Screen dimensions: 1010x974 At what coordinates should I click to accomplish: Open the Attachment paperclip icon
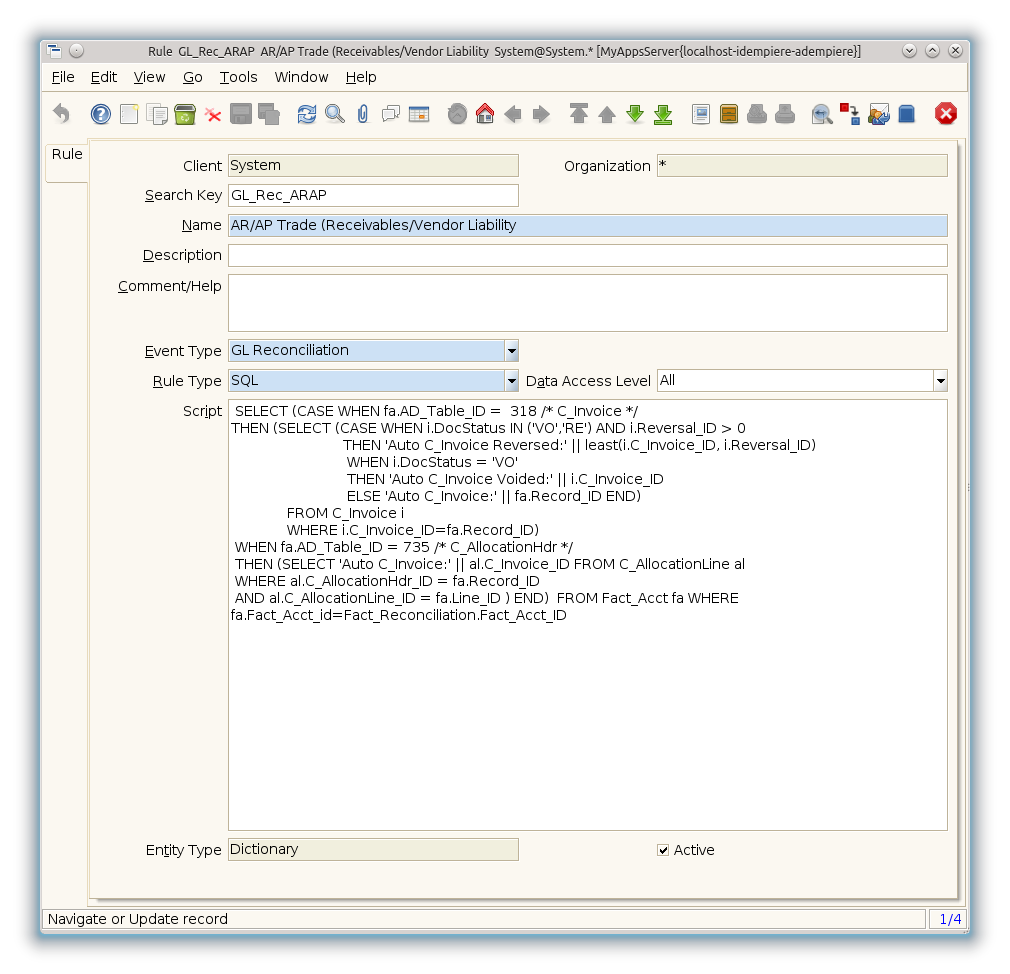point(362,114)
